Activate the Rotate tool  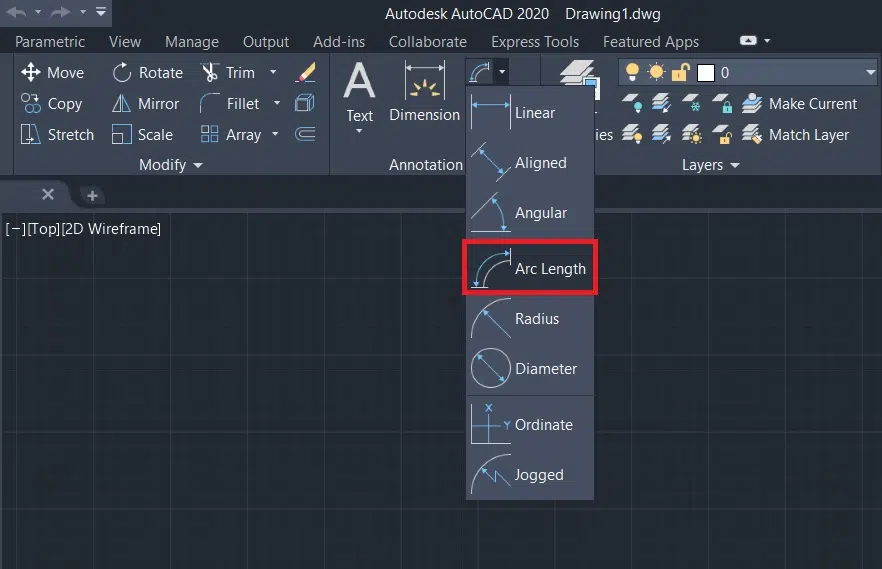click(x=147, y=72)
